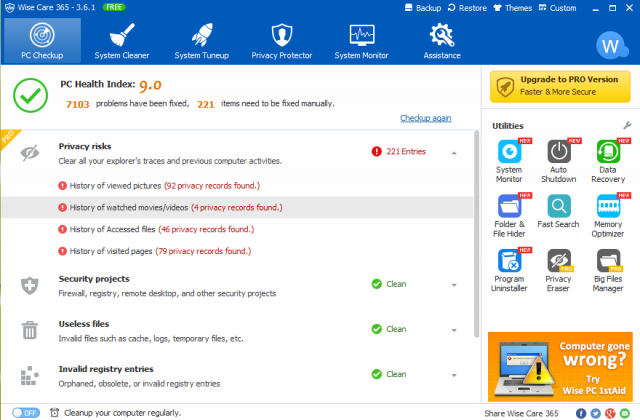Expand the Invalid registry entries section
Viewport: 640px width, 420px height.
(454, 375)
